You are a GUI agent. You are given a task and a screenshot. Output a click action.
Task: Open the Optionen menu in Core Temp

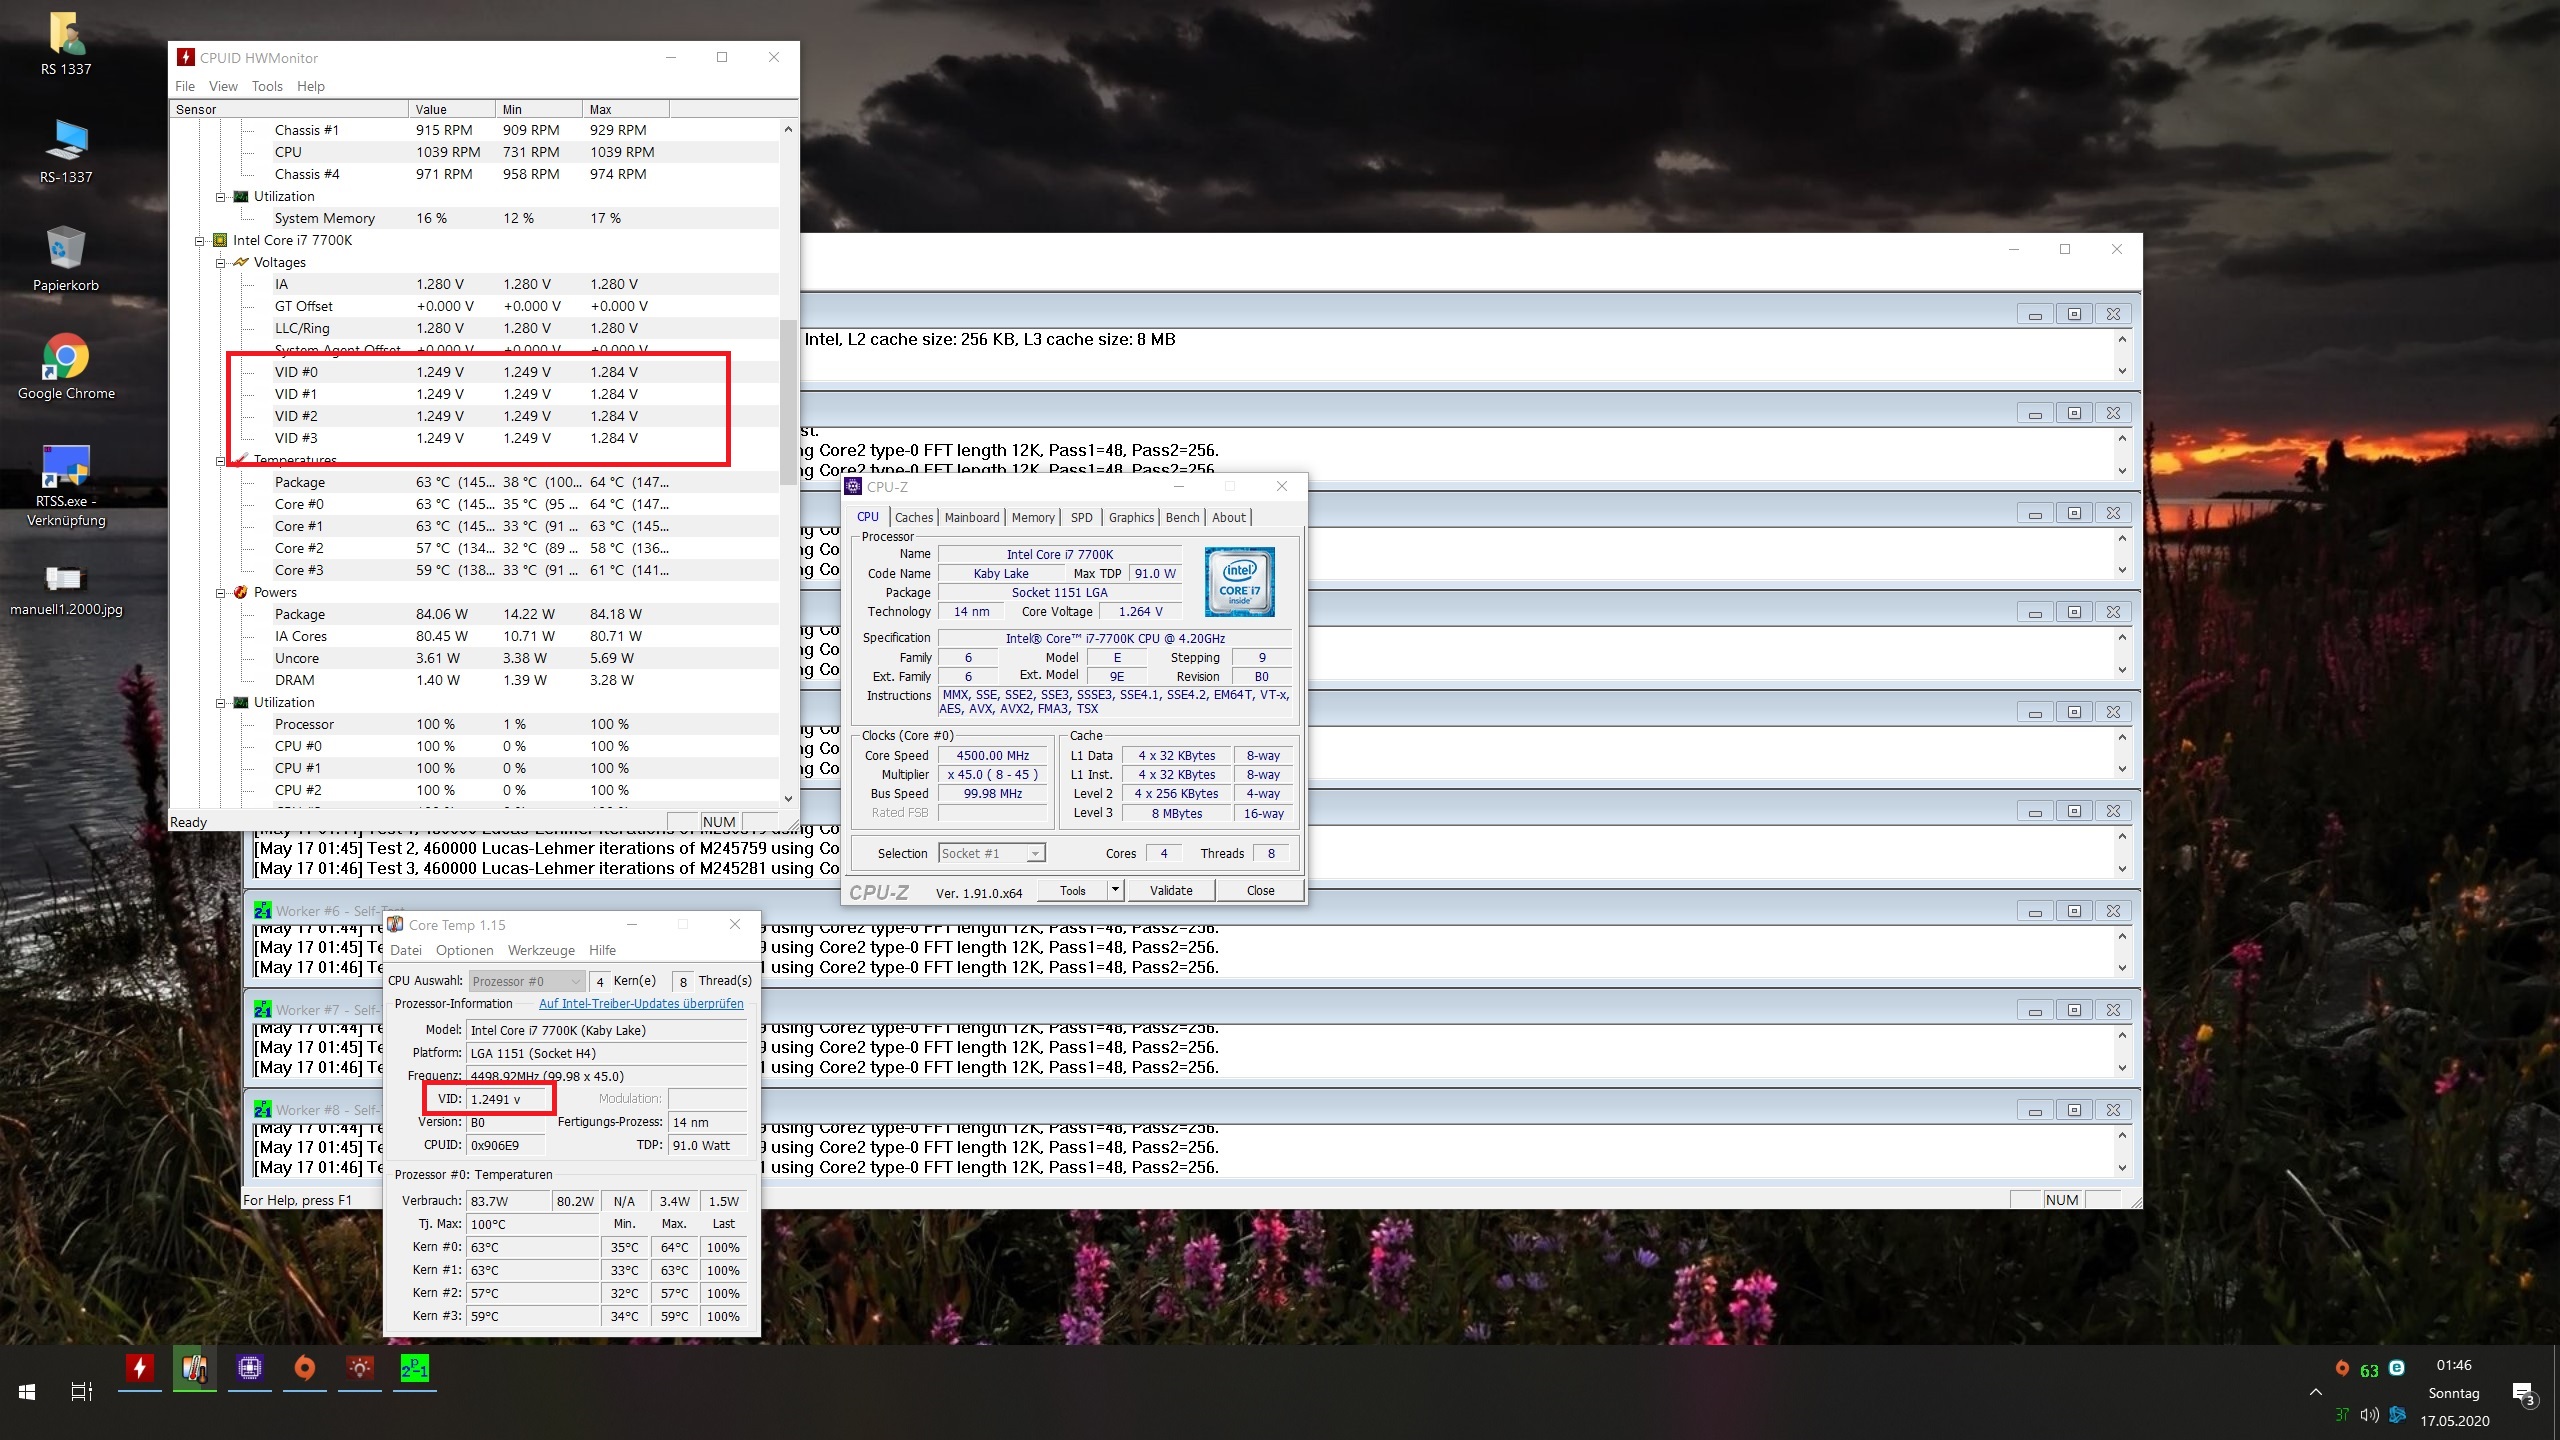click(x=464, y=950)
